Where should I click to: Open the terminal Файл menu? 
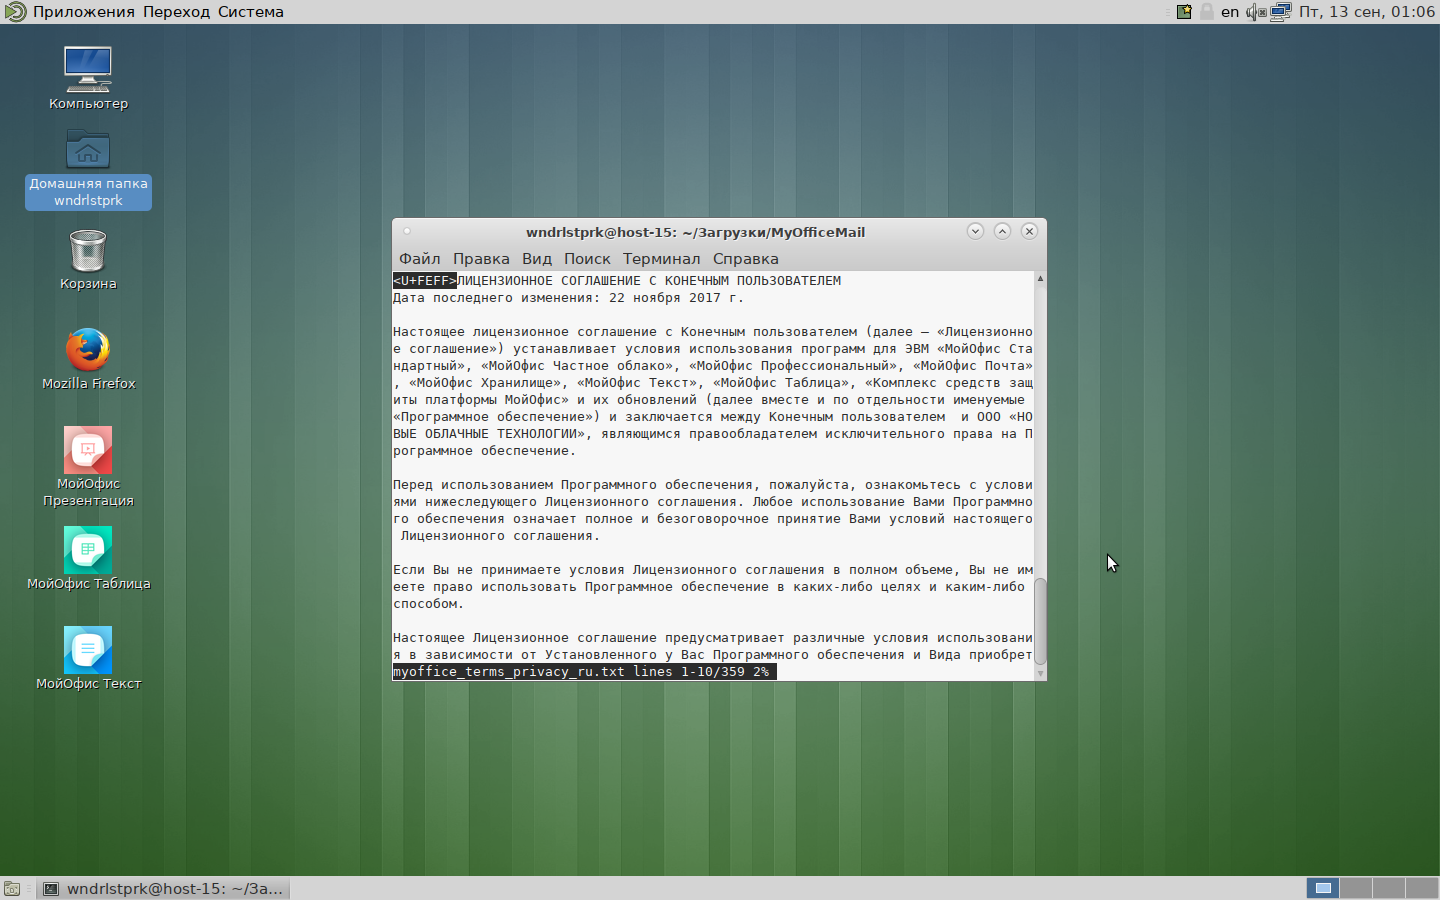[x=420, y=258]
